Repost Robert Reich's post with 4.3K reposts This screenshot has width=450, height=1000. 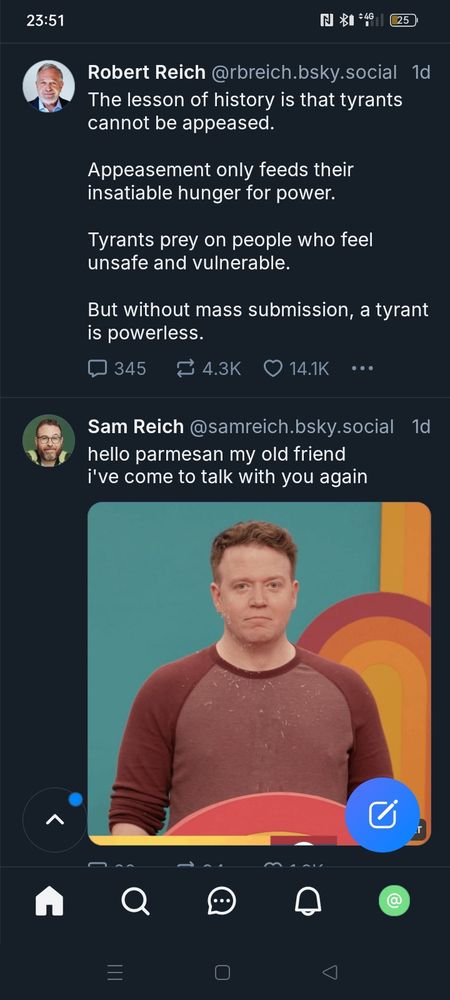[208, 369]
